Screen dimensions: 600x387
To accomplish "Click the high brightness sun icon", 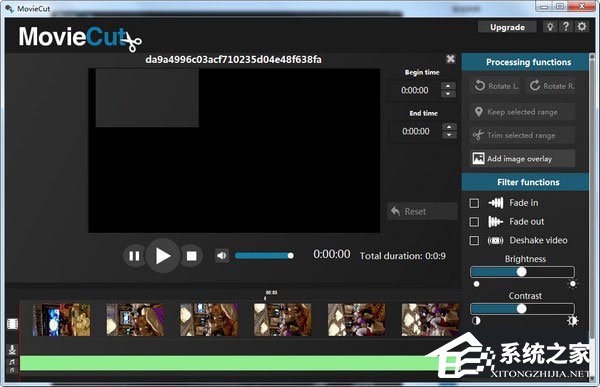I will click(572, 284).
